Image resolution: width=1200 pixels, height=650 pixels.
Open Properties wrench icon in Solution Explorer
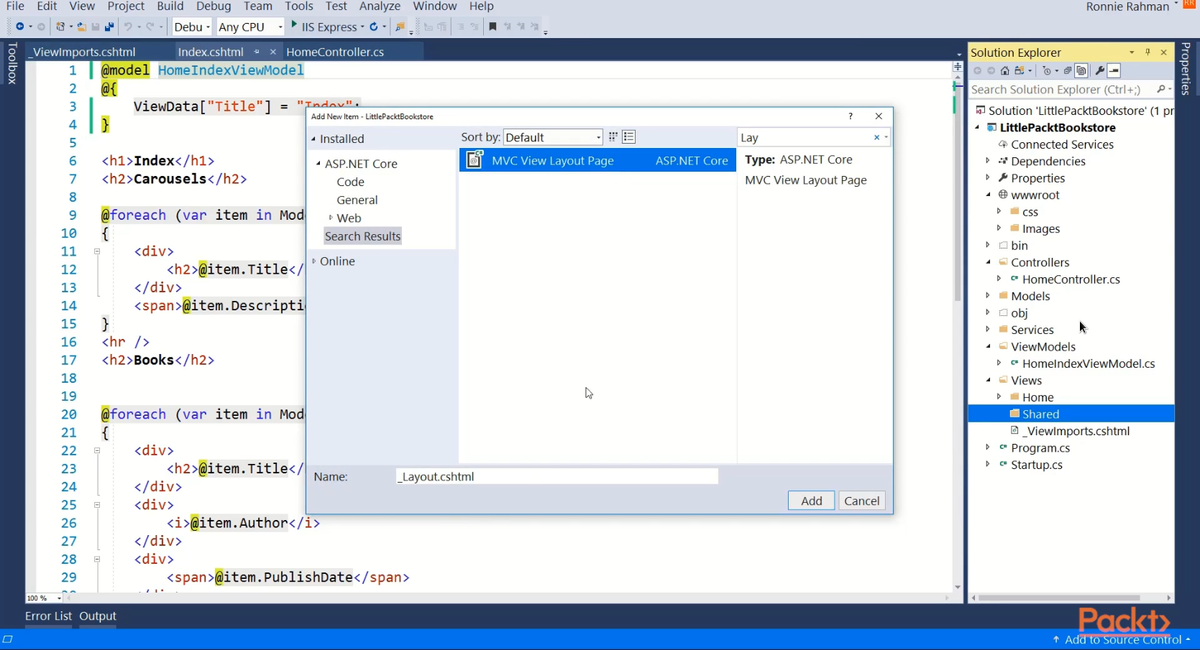click(x=1100, y=71)
